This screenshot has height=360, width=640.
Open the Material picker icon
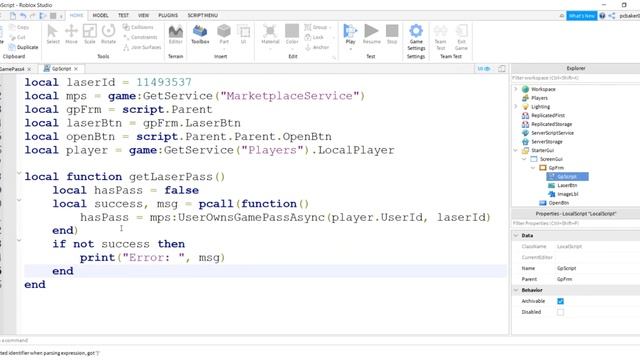[x=270, y=31]
